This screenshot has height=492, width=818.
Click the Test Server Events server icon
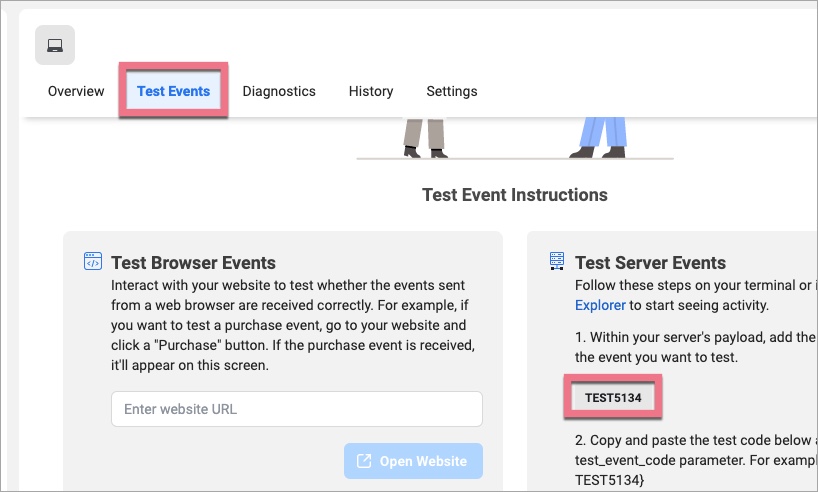[x=557, y=262]
